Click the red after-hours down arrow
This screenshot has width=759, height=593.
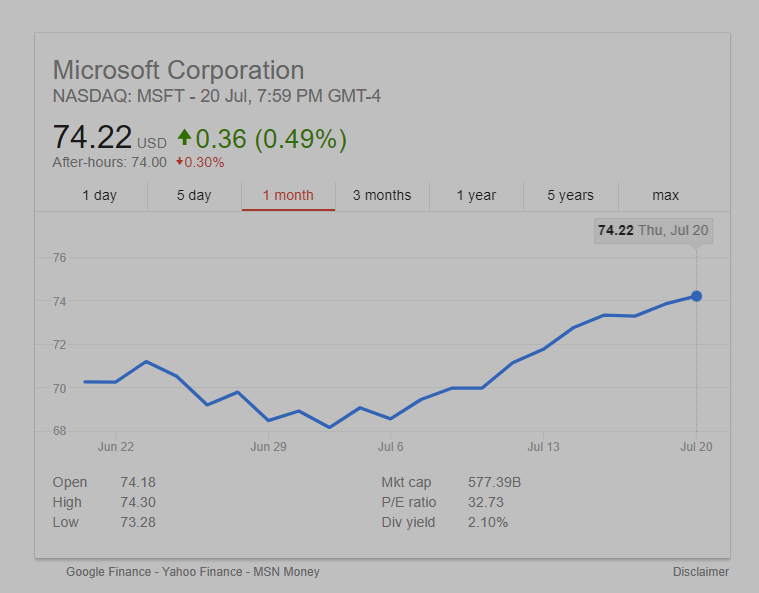(x=179, y=162)
